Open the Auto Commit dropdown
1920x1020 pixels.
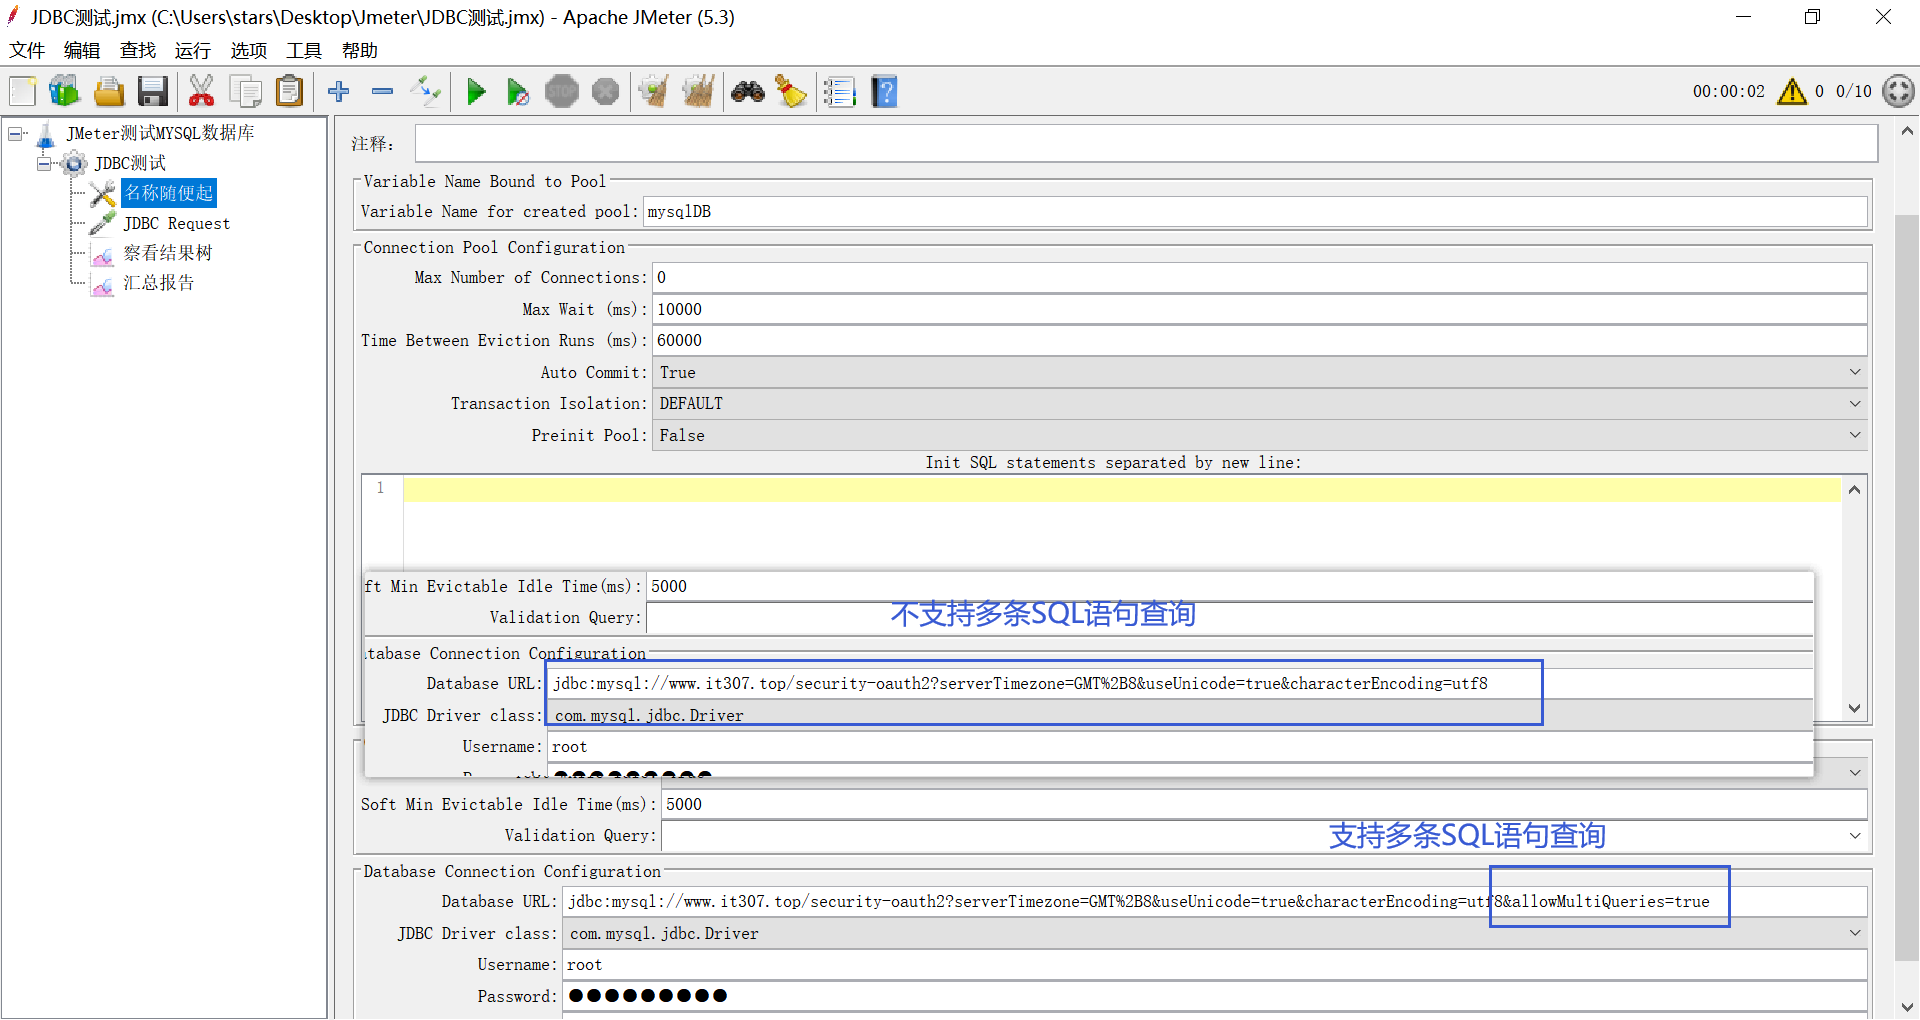pyautogui.click(x=1854, y=372)
